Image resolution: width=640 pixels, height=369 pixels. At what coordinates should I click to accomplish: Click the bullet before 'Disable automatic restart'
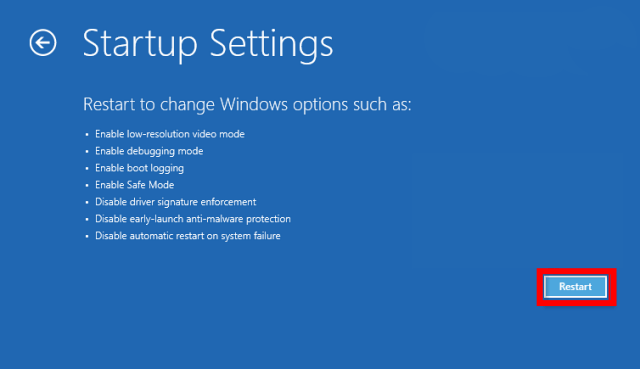click(87, 236)
